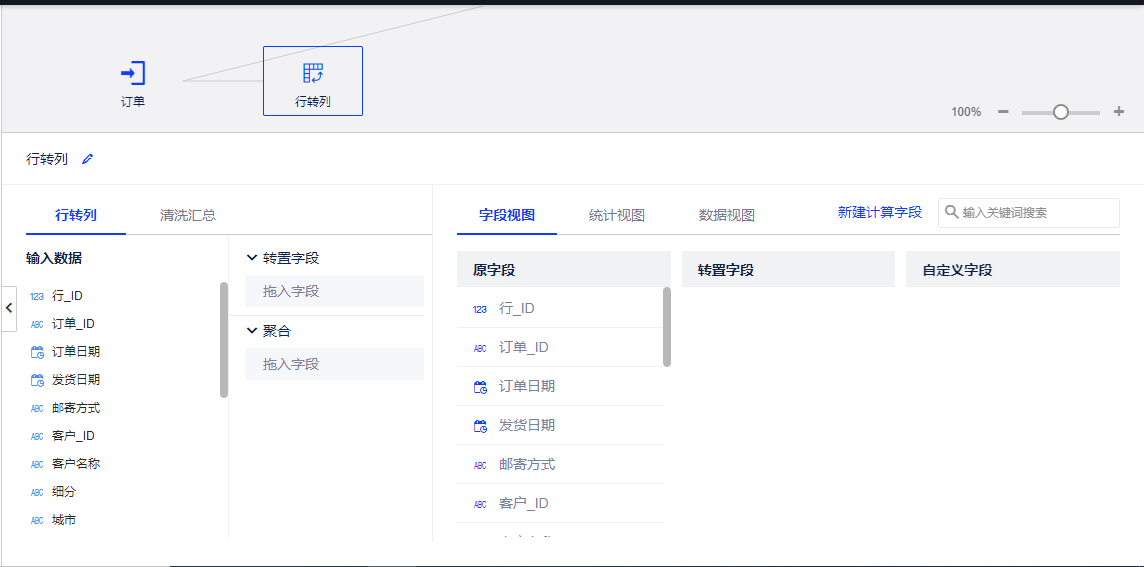Collapse the left side panel arrow
This screenshot has height=567, width=1144.
[9, 308]
